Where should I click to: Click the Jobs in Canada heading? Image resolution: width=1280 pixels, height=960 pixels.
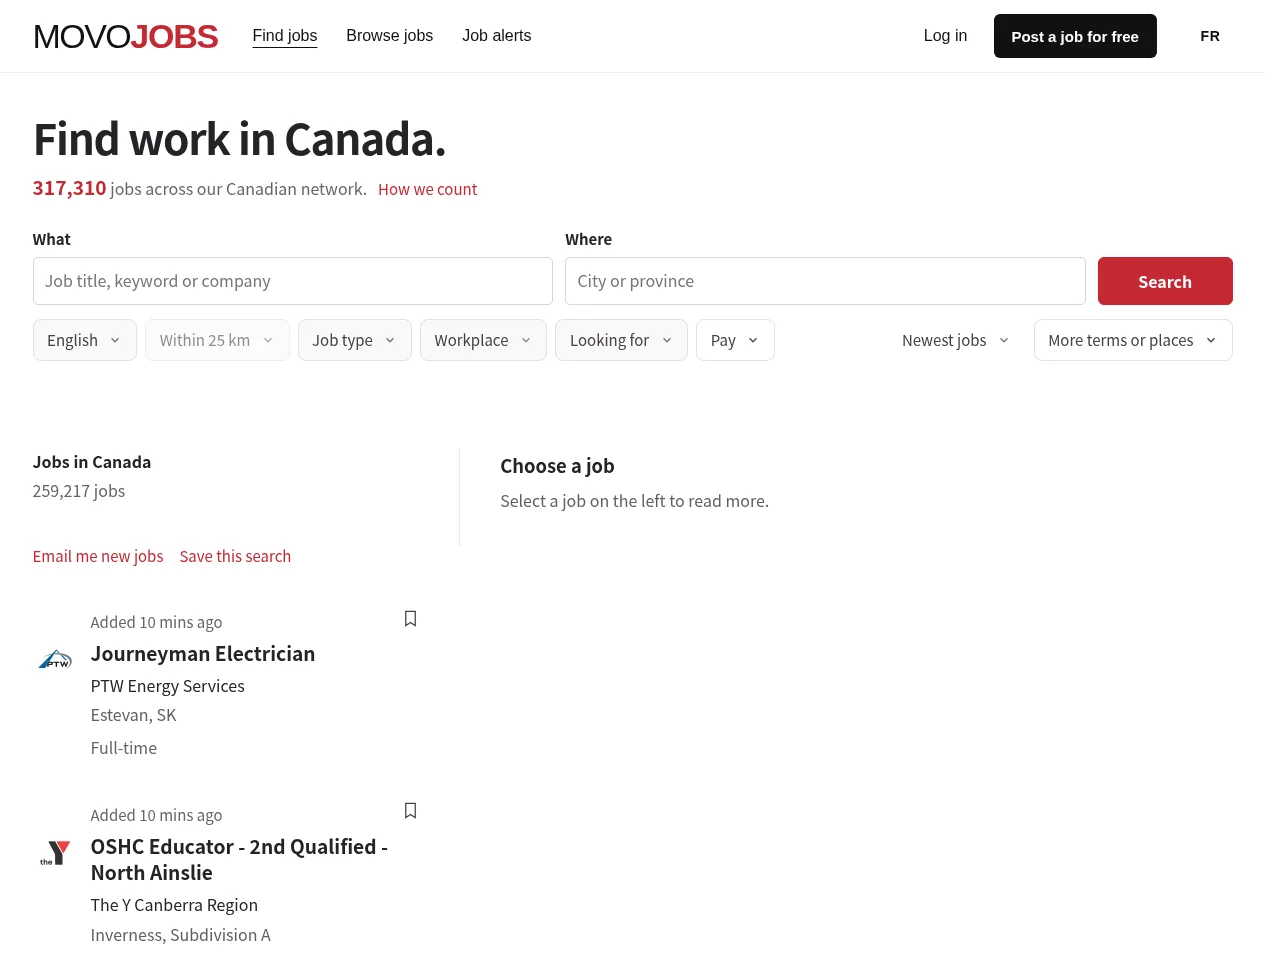[92, 462]
